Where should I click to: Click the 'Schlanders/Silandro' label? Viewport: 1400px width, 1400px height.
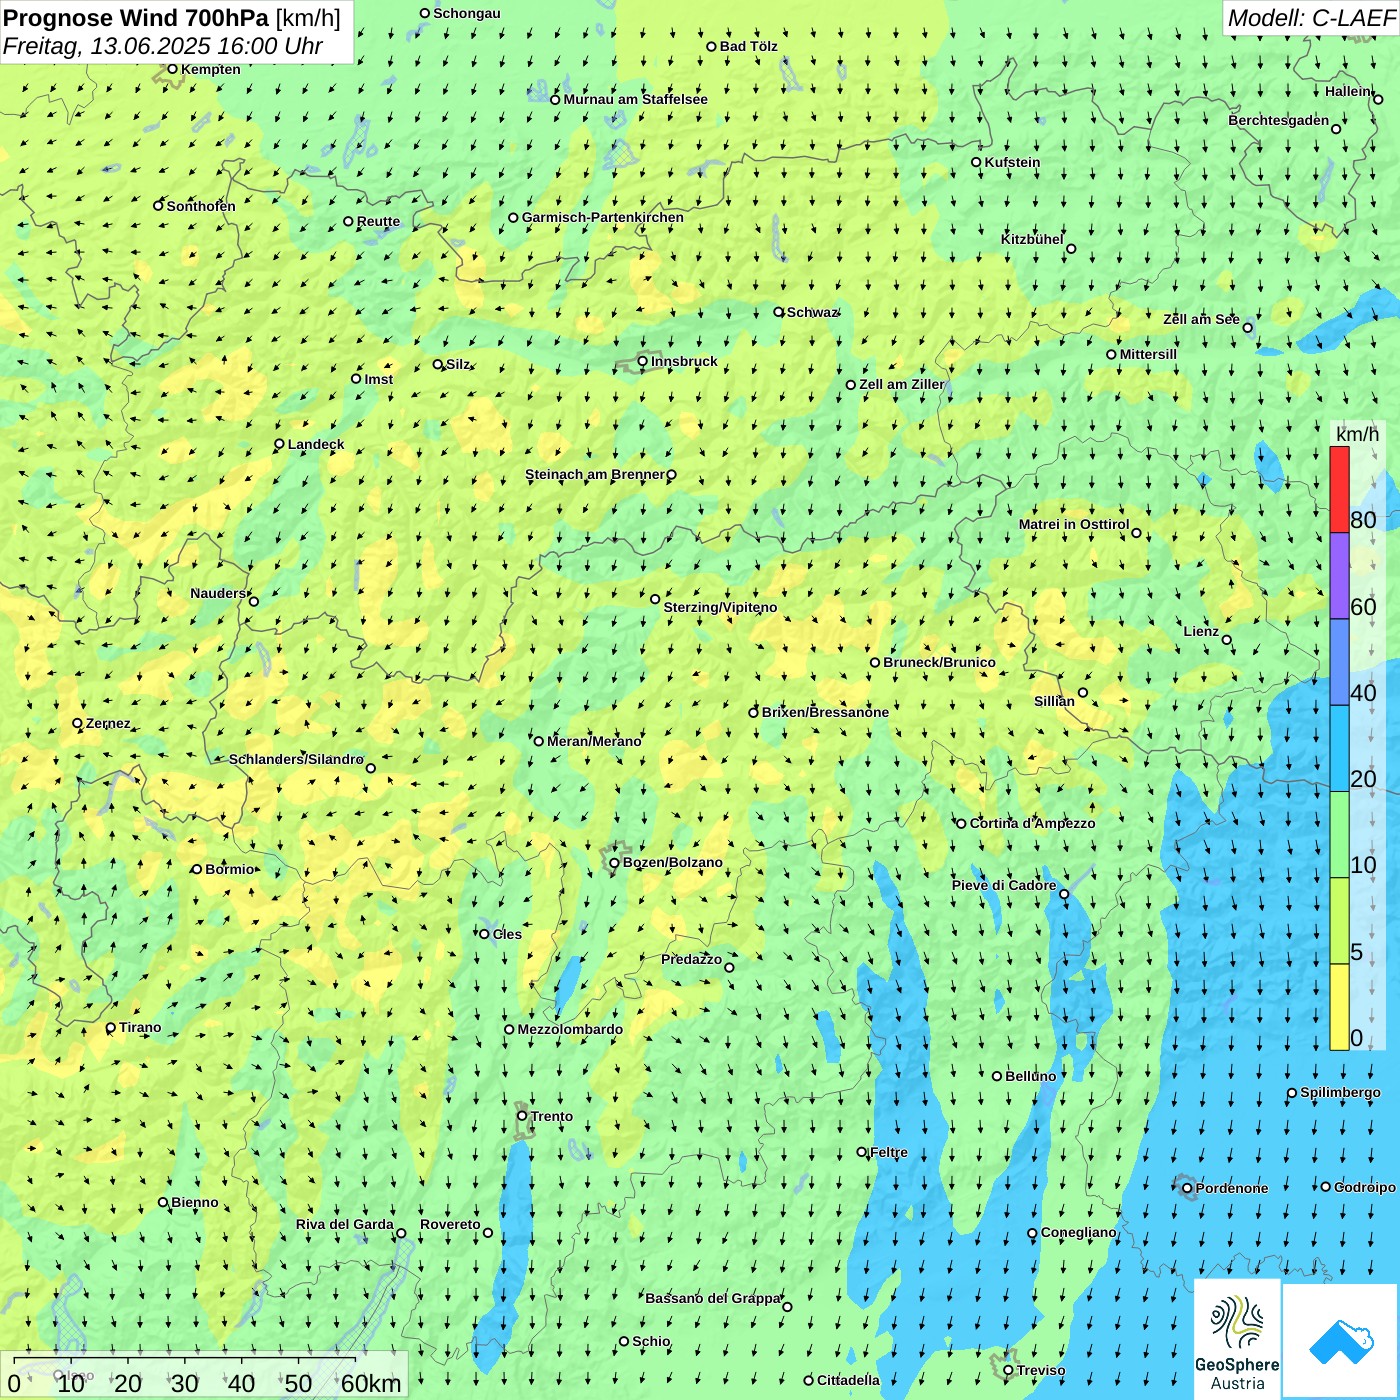tap(296, 759)
